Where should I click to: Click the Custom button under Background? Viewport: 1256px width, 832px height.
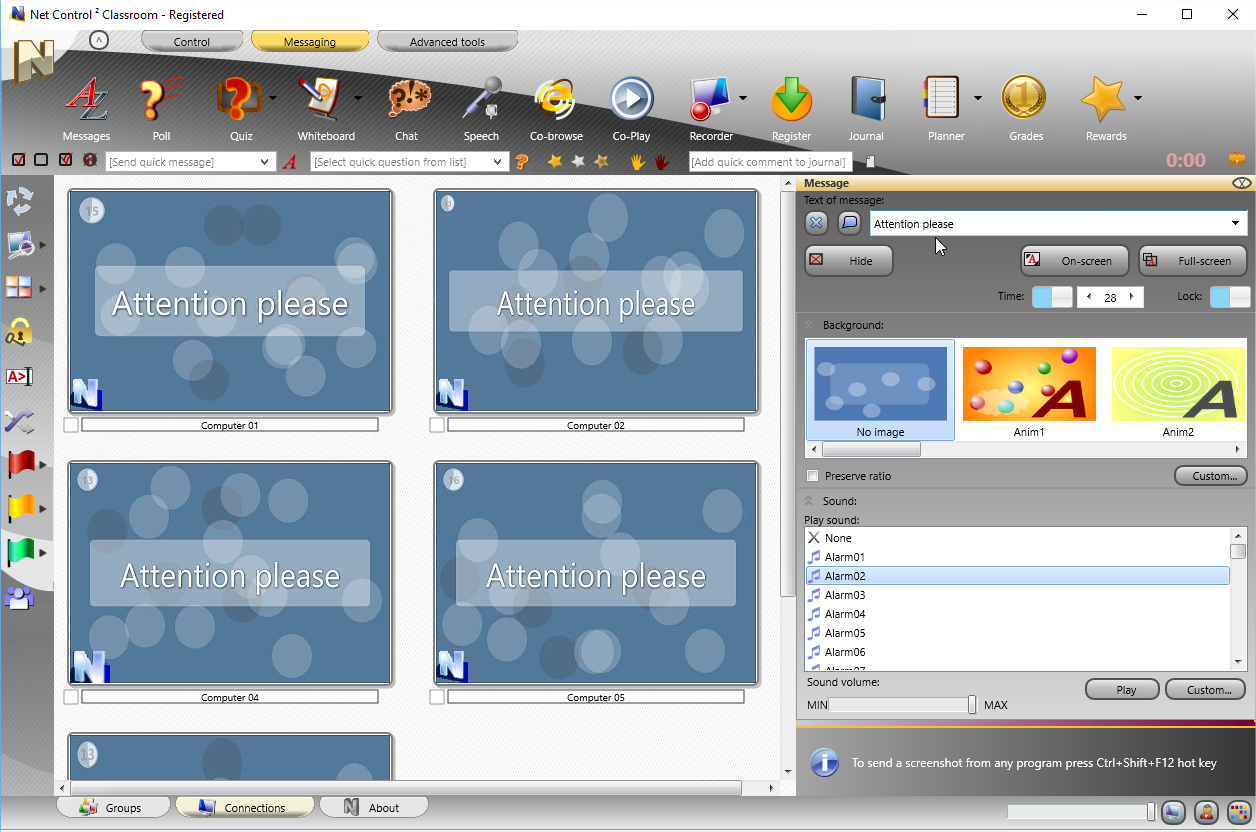pos(1210,476)
